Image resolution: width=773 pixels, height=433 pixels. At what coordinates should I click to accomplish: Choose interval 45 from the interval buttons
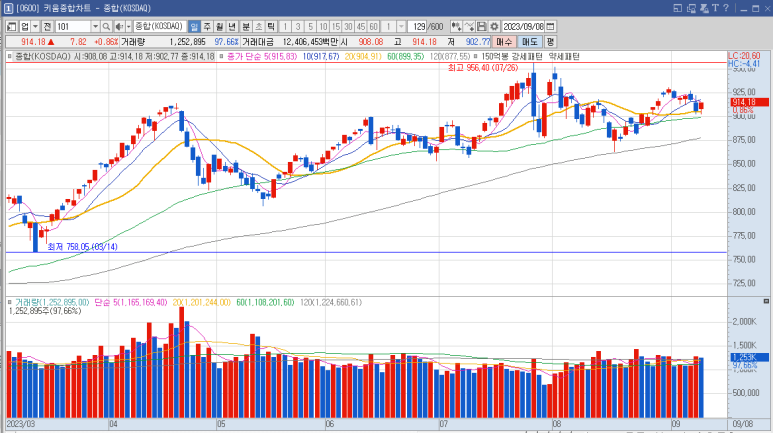pos(361,26)
